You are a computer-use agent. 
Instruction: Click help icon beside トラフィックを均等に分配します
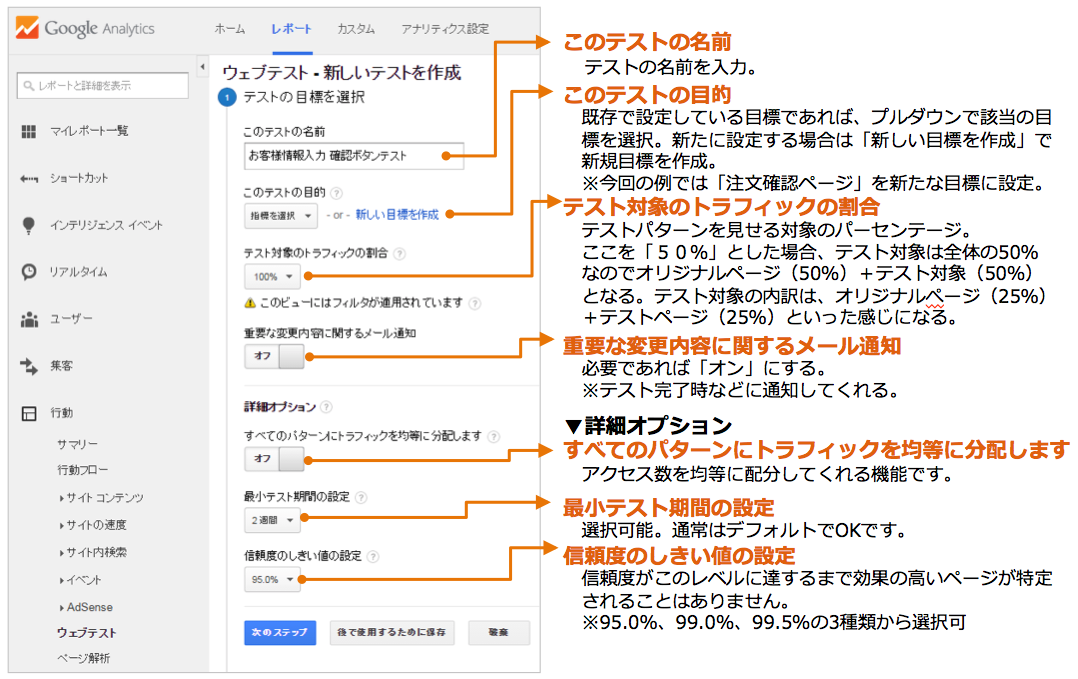(493, 436)
